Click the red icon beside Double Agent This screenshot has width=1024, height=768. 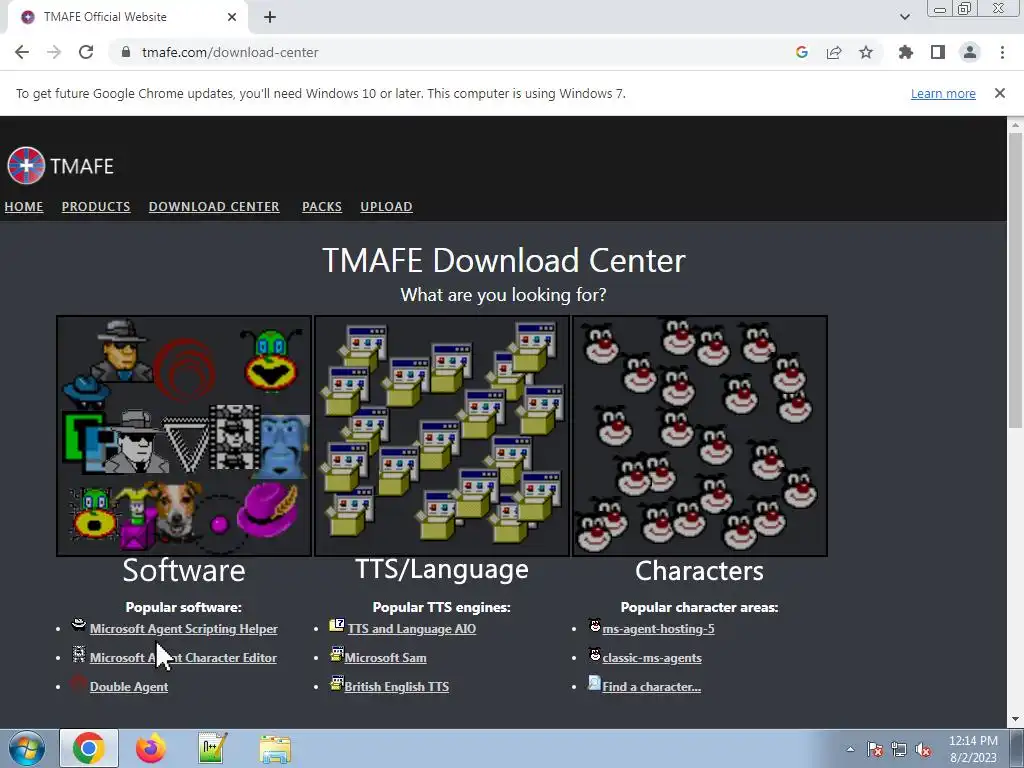[x=78, y=683]
